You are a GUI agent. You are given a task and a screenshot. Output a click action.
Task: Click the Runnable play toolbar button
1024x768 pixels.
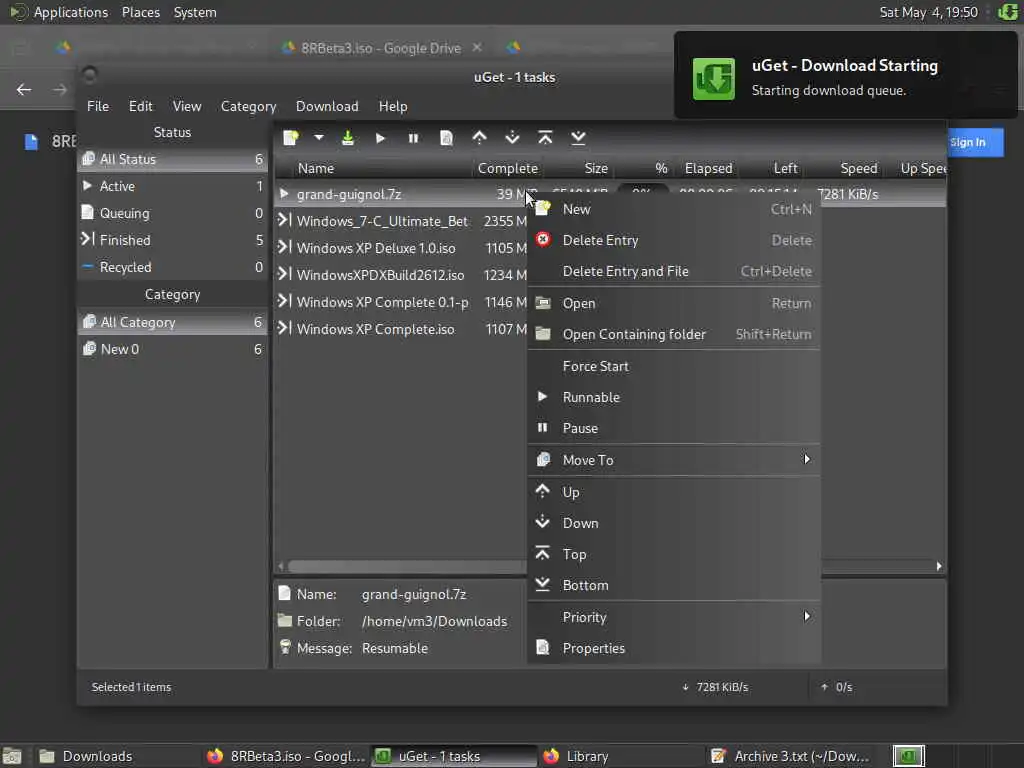(x=381, y=138)
